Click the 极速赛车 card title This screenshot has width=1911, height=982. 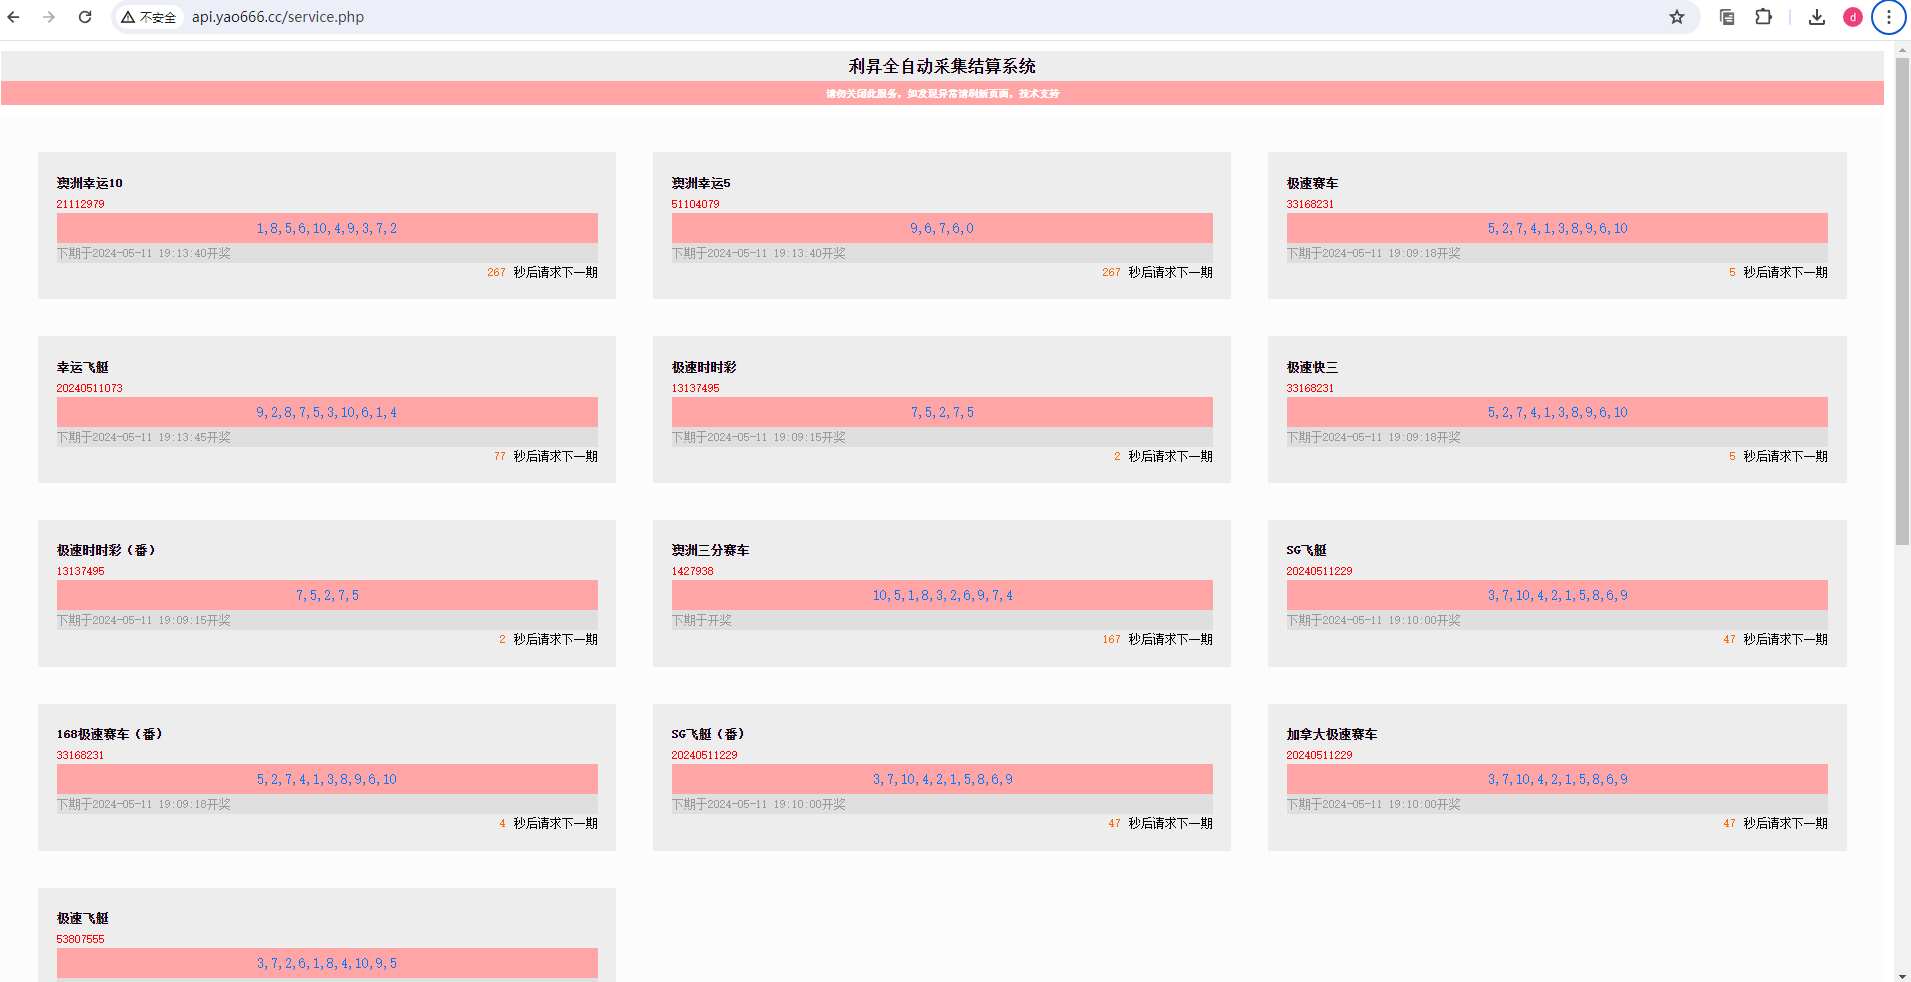(x=1312, y=183)
